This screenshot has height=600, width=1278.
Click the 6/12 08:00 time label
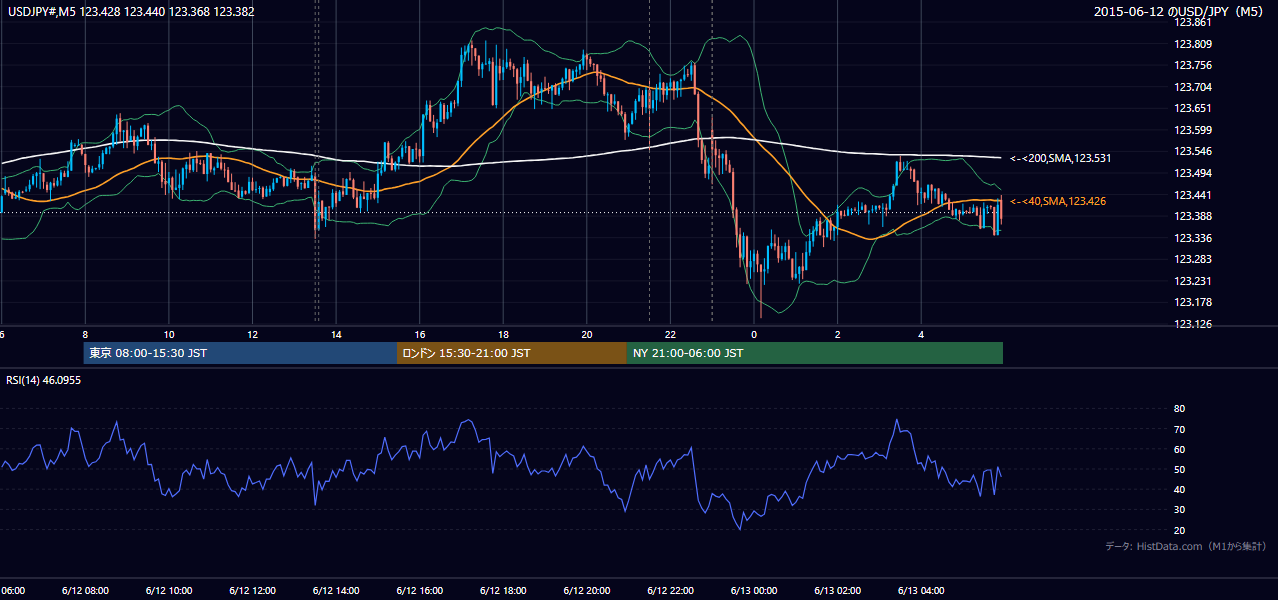(85, 590)
